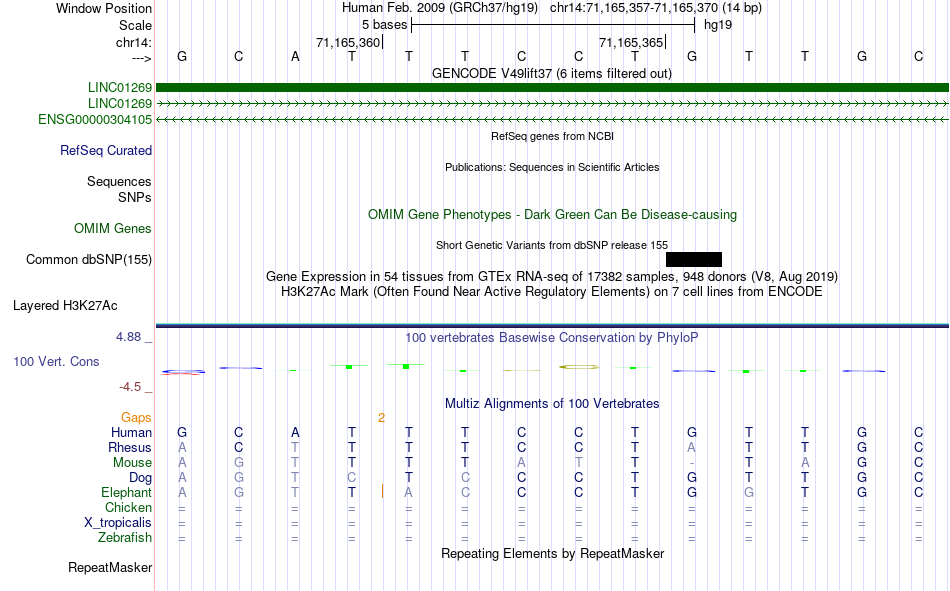Image resolution: width=950 pixels, height=591 pixels.
Task: Click the X_tropicalis species label
Action: [x=118, y=523]
